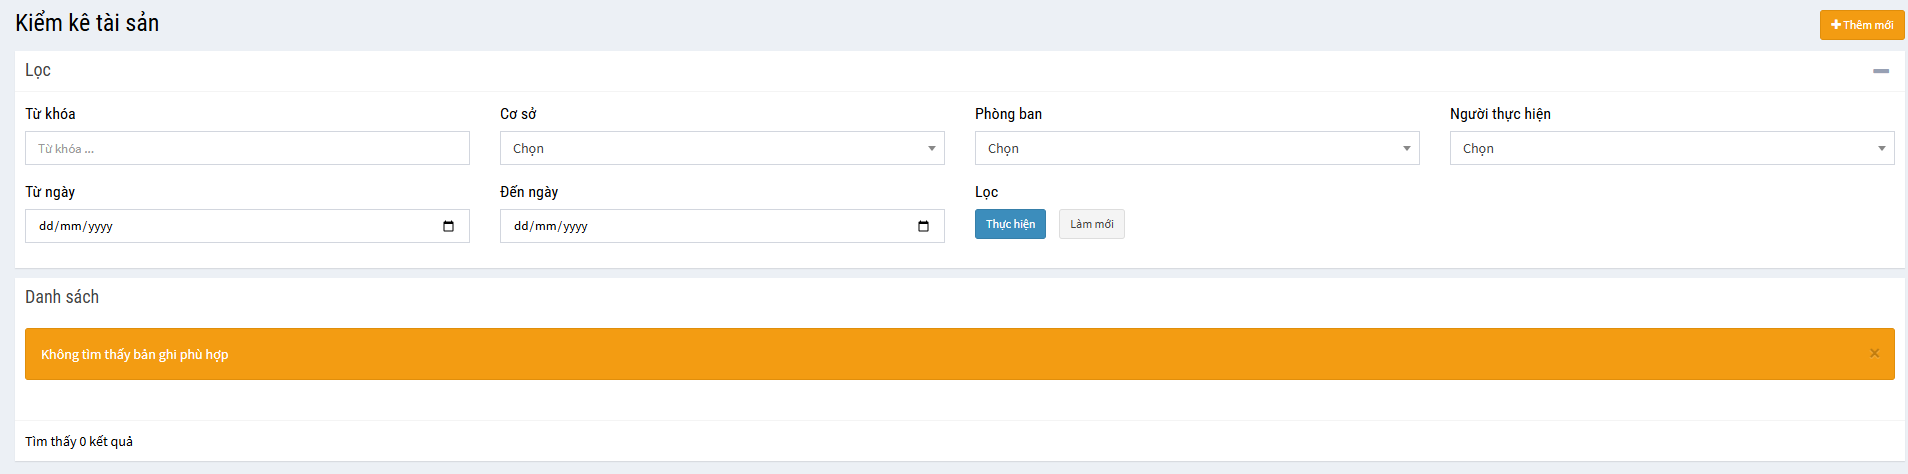
Task: Click the Không tìm thấy bản ghi message
Action: (x=135, y=354)
